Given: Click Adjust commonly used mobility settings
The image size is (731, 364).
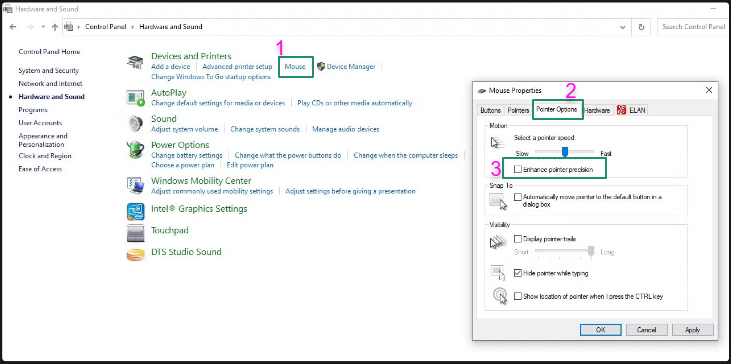Looking at the screenshot, I should [212, 191].
